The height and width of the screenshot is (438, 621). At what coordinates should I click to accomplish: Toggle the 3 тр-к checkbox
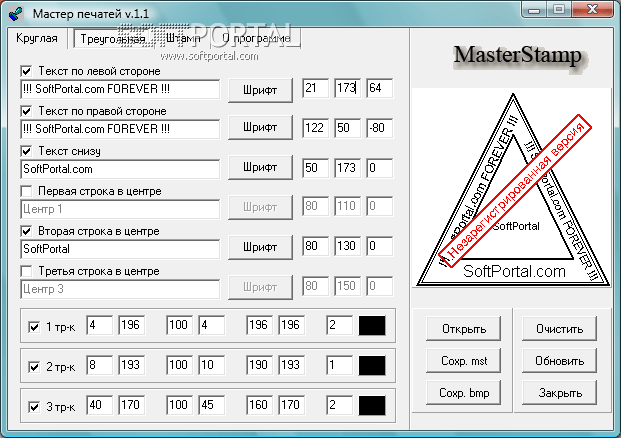pyautogui.click(x=34, y=407)
